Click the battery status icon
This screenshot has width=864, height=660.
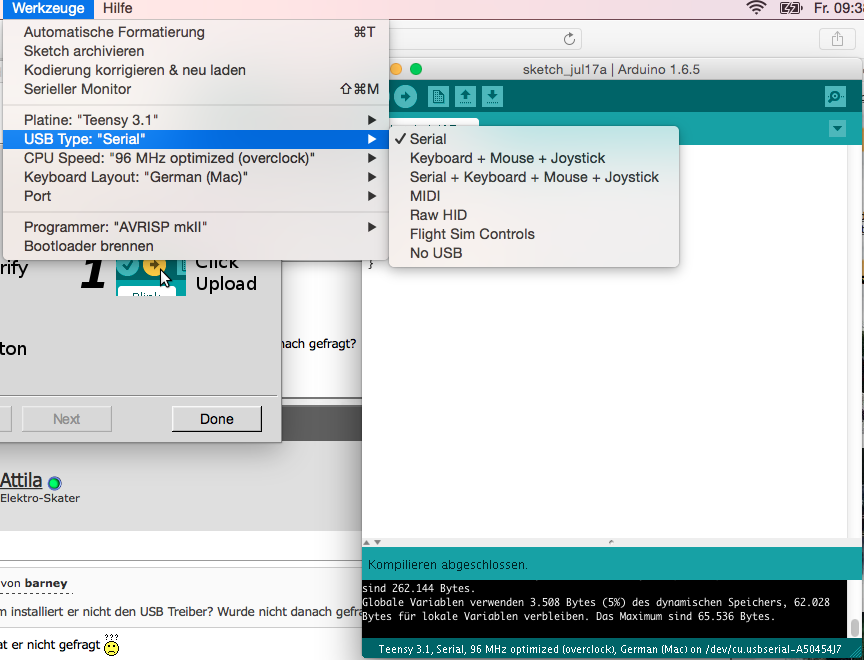[791, 8]
